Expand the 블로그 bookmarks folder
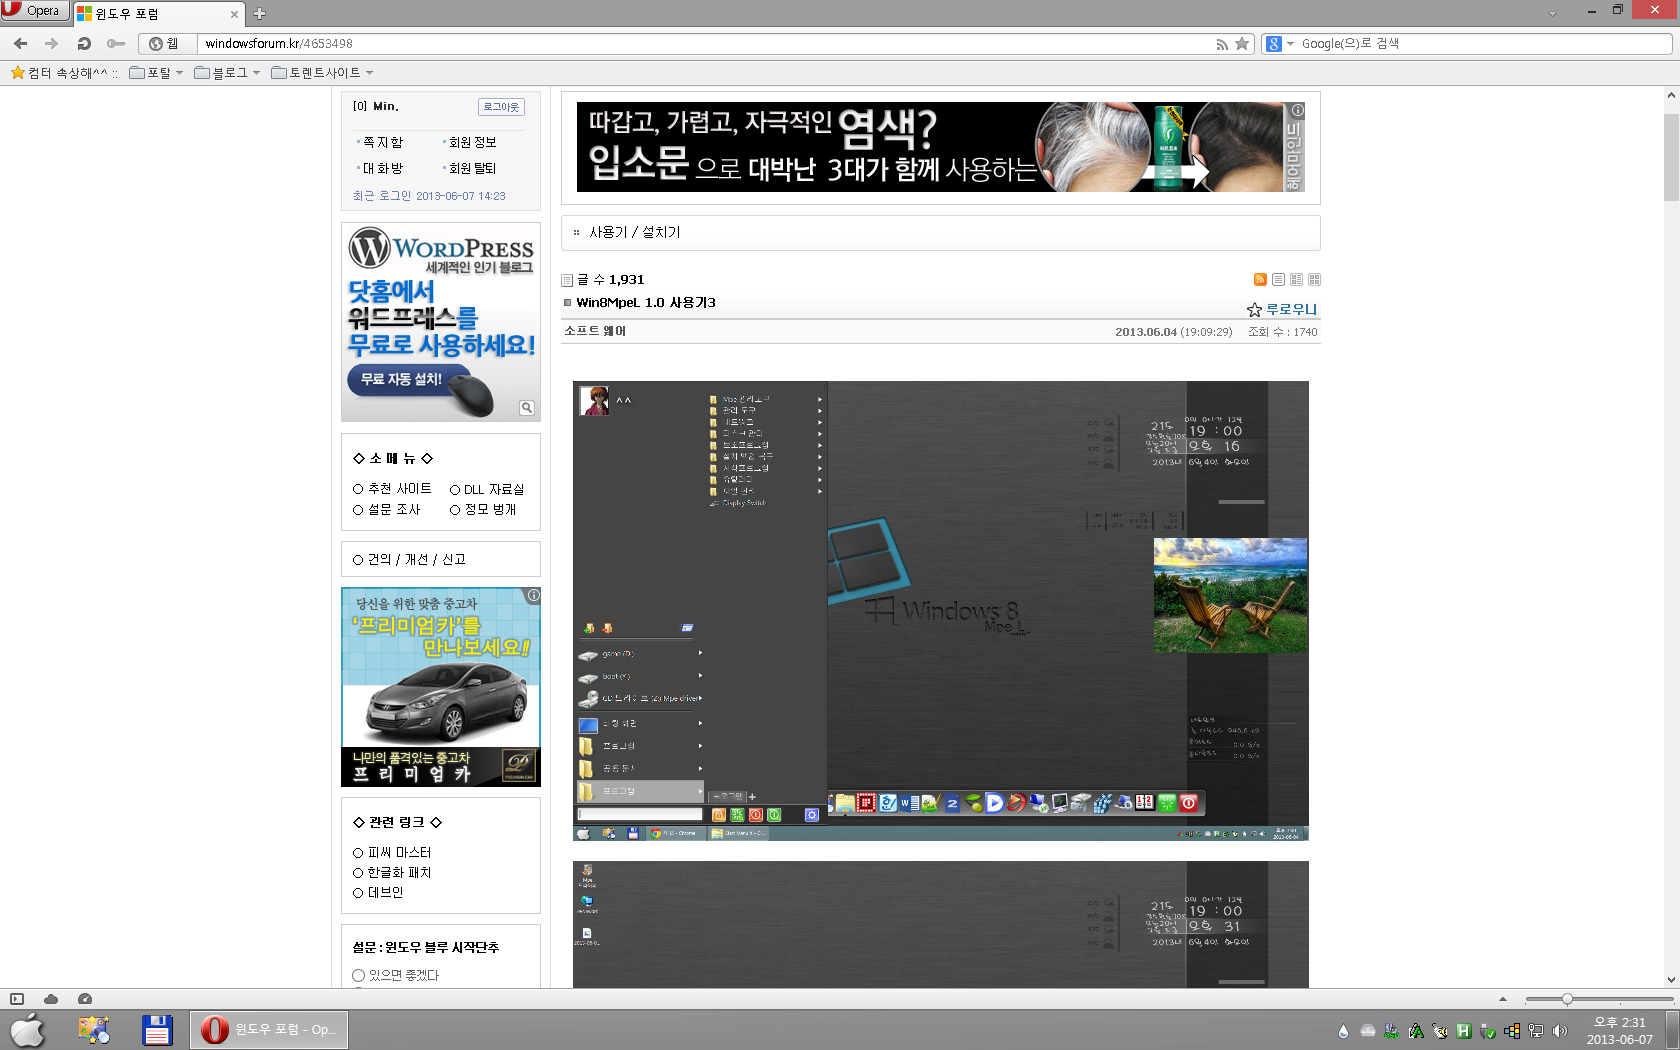 227,72
